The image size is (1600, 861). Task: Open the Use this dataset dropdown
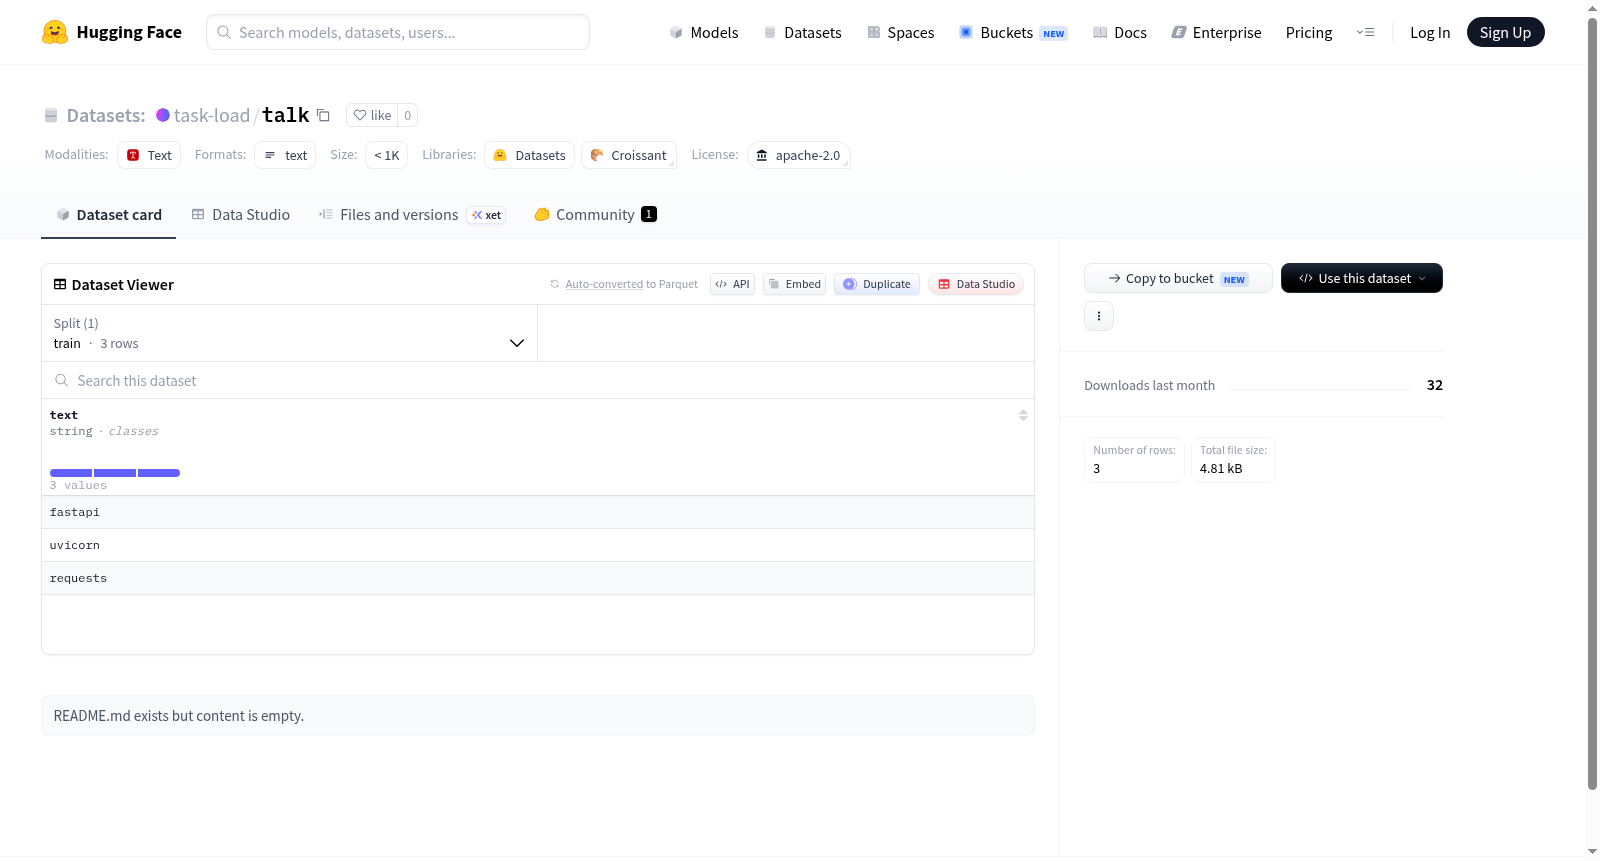point(1362,278)
